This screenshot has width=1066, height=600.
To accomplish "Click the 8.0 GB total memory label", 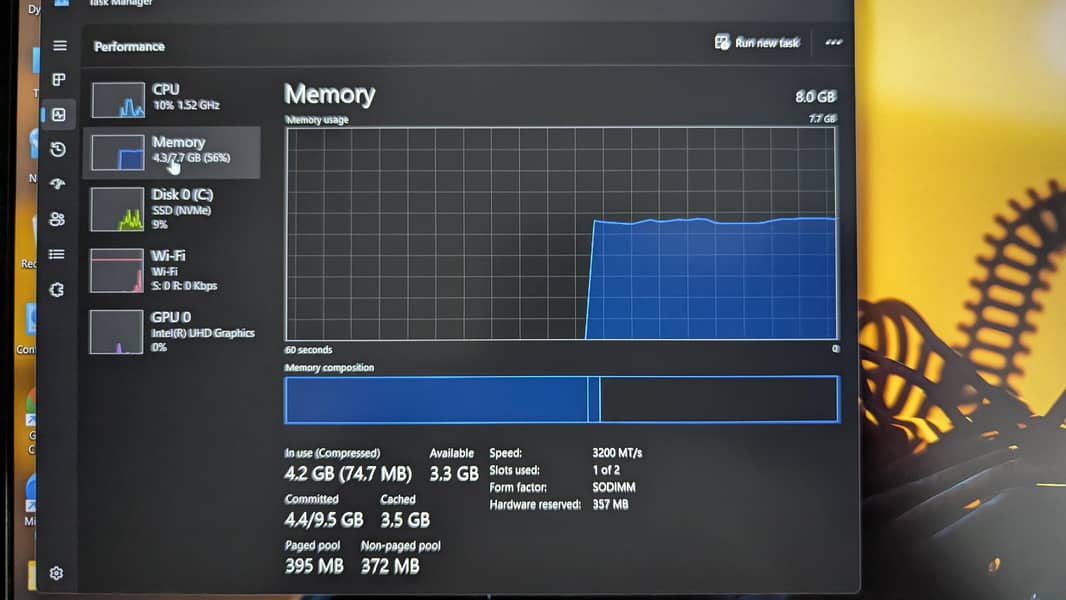I will 815,96.
